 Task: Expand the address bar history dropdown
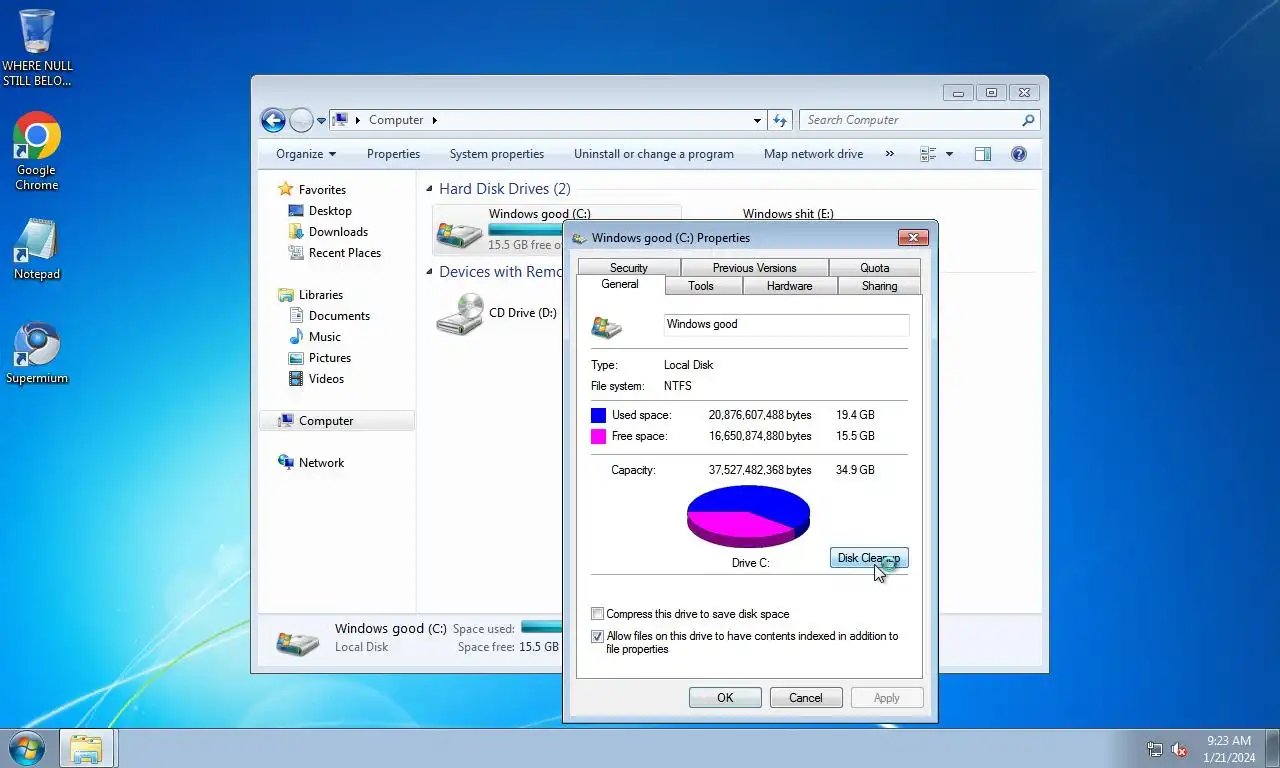point(757,120)
